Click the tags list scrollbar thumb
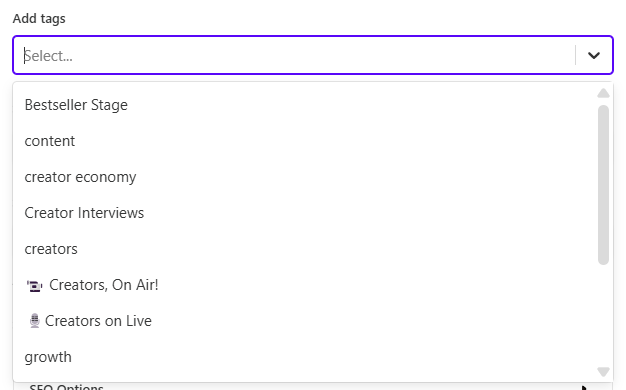The width and height of the screenshot is (626, 390). (x=603, y=185)
